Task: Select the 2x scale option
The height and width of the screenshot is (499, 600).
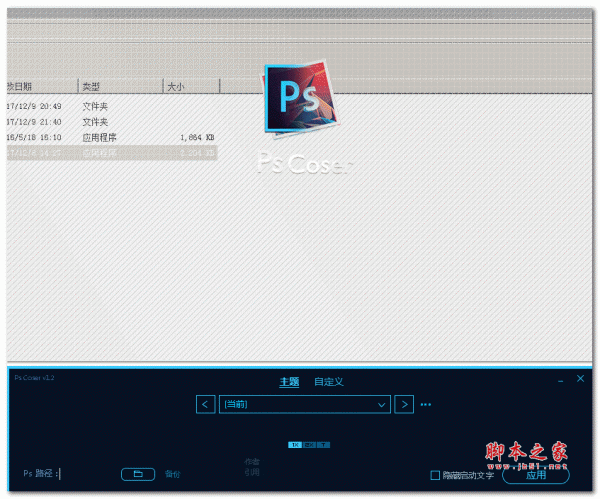Action: click(309, 445)
